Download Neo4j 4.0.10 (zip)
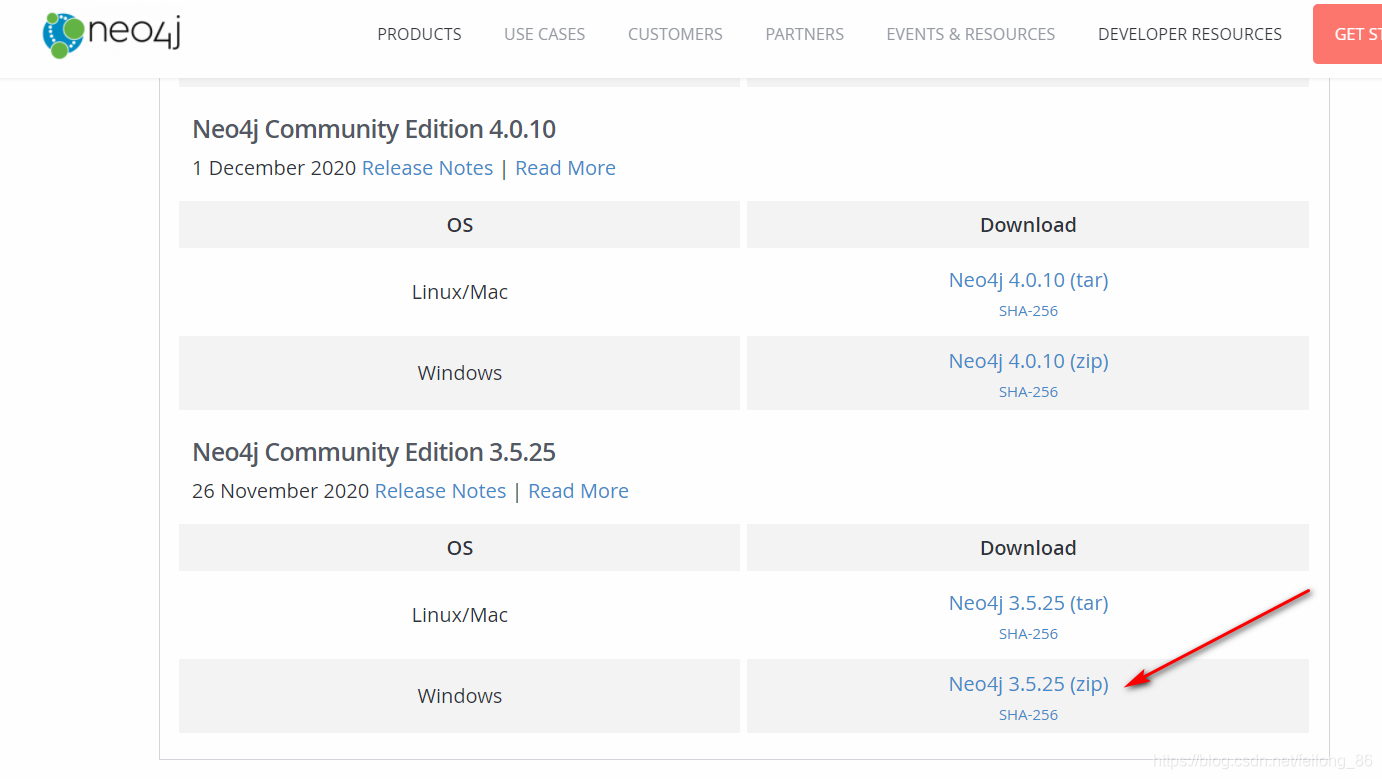Screen dimensions: 1382x779 (x=1028, y=361)
